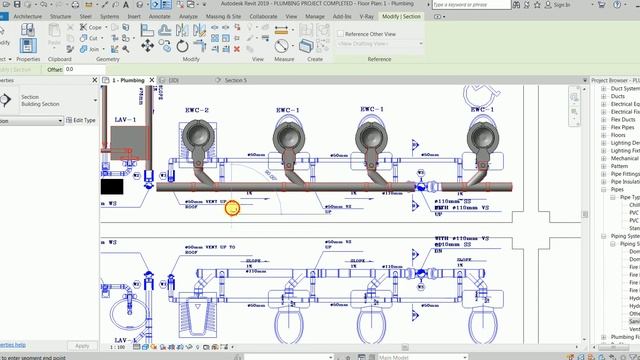Click the Create Similar icon in Create panel
640x360 pixels.
306,45
